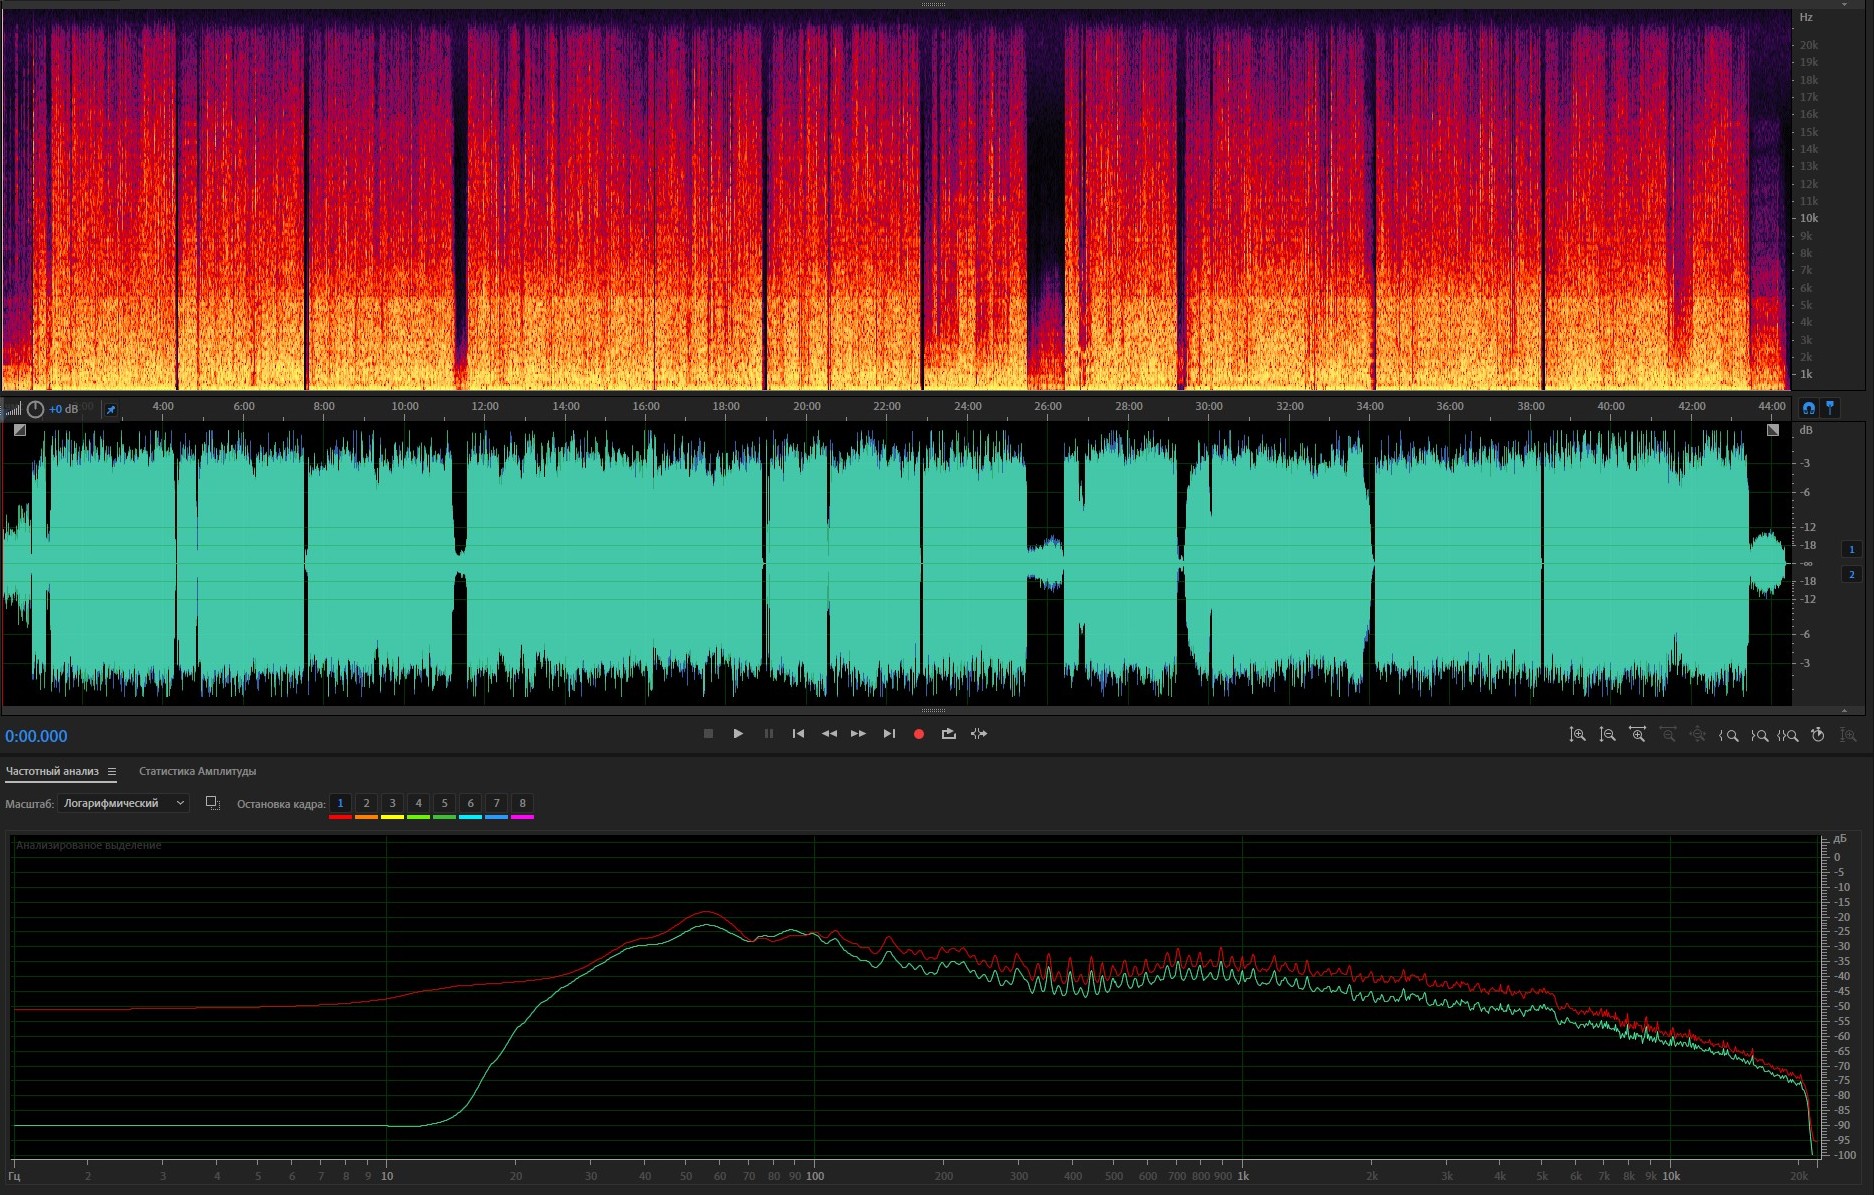The height and width of the screenshot is (1195, 1874).
Task: Set hold frame 2 (orange)
Action: click(366, 804)
